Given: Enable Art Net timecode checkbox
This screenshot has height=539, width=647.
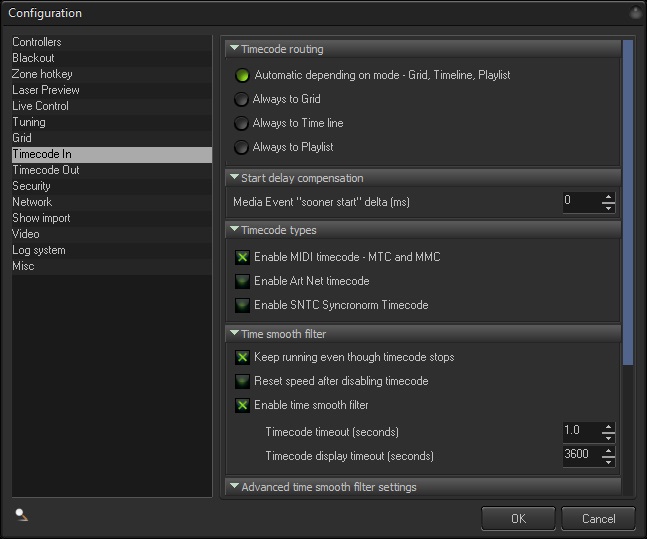Looking at the screenshot, I should tap(242, 281).
